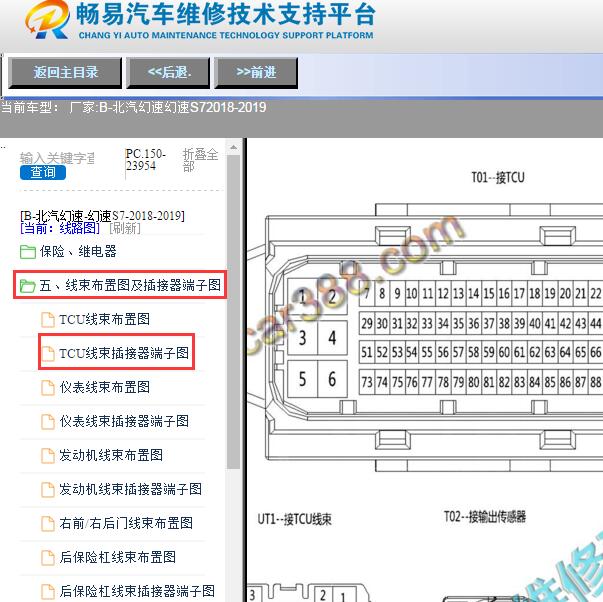Click the platform R logo icon
603x602 pixels.
(47, 20)
